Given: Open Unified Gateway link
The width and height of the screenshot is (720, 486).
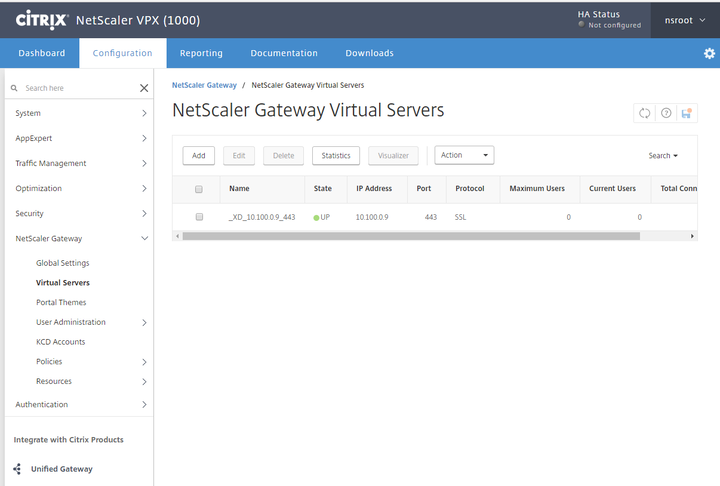Looking at the screenshot, I should coord(62,469).
